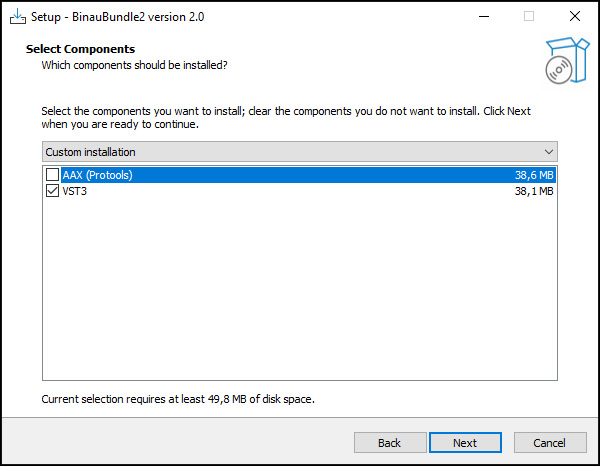Image resolution: width=600 pixels, height=466 pixels.
Task: Click the 38,6 MB size value
Action: pos(533,175)
